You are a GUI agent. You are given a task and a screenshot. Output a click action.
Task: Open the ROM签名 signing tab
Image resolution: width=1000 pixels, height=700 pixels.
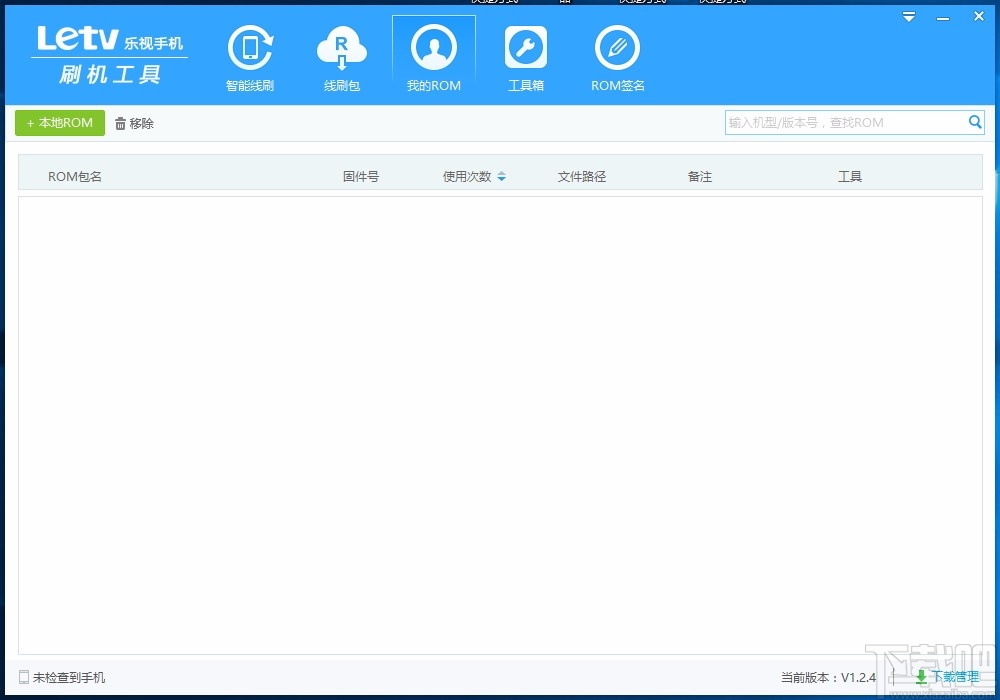click(x=617, y=59)
